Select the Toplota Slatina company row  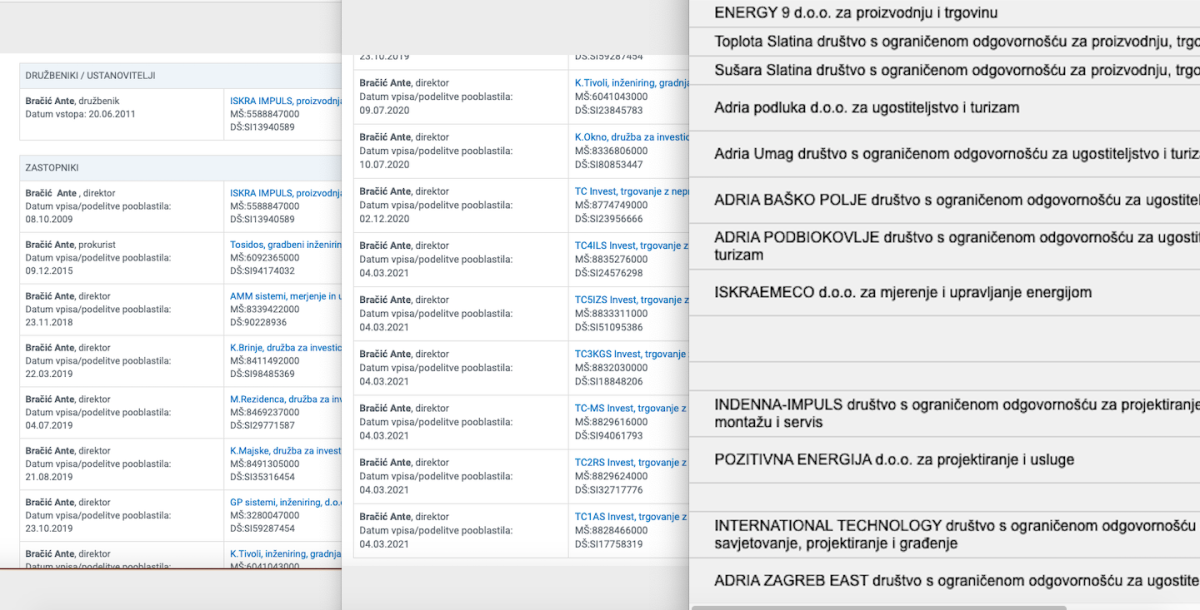(x=945, y=41)
